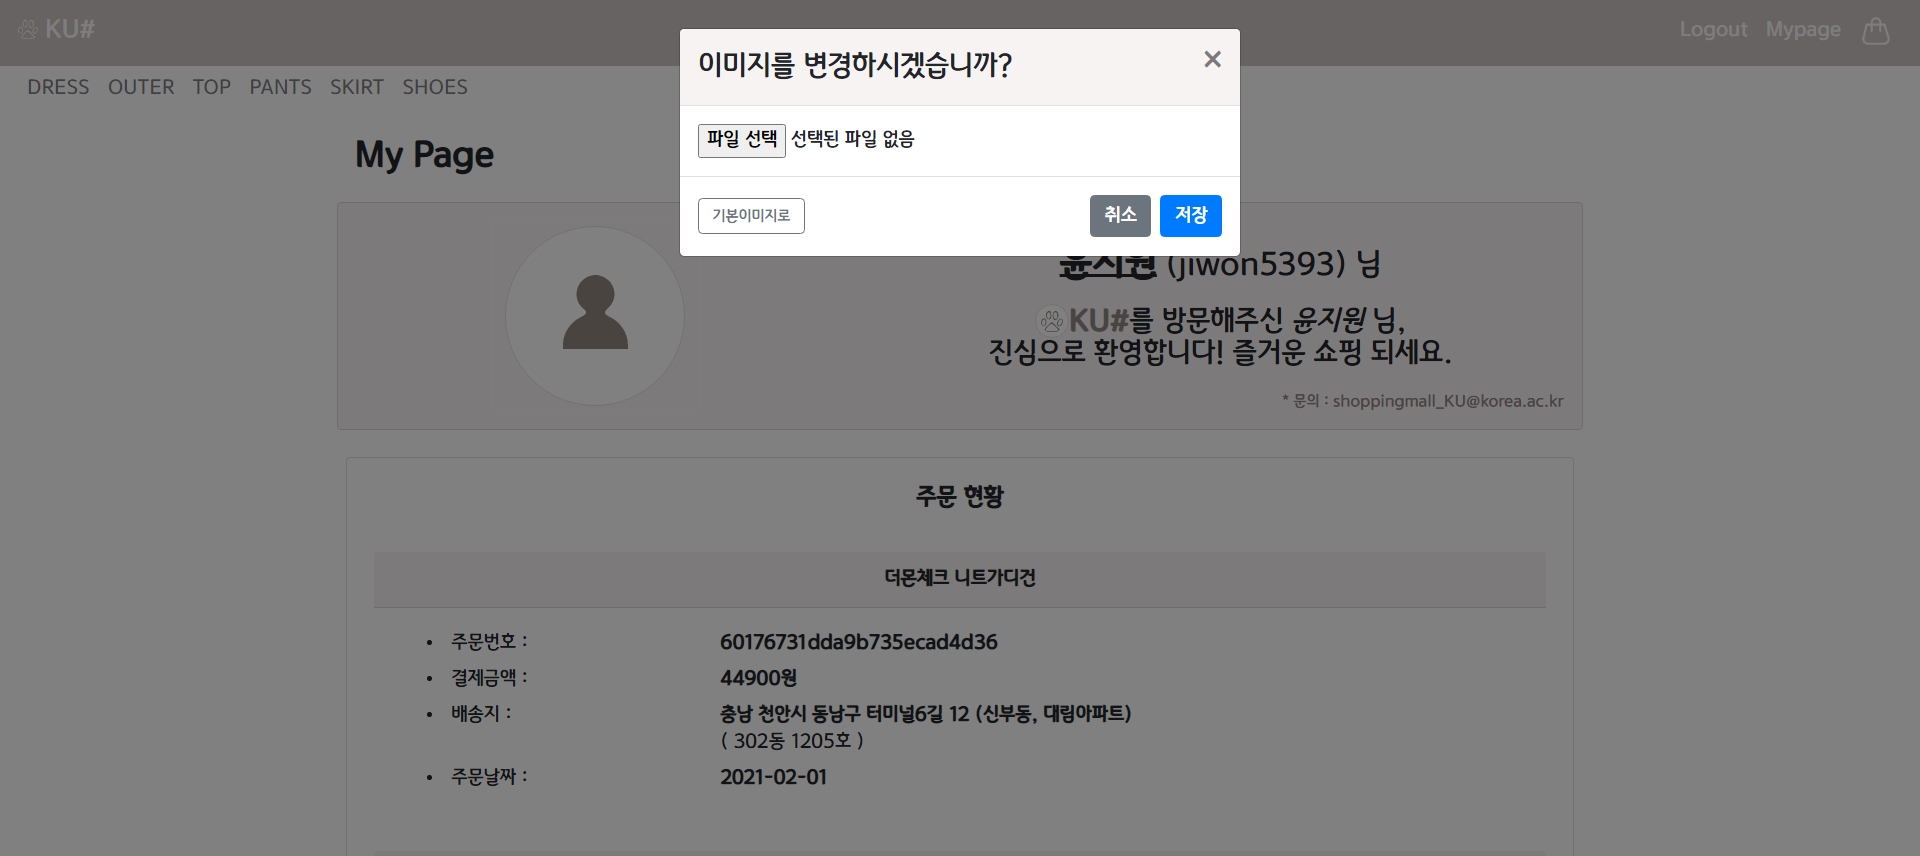Open the SKIRT category
Screen dimensions: 1920x856
[357, 87]
